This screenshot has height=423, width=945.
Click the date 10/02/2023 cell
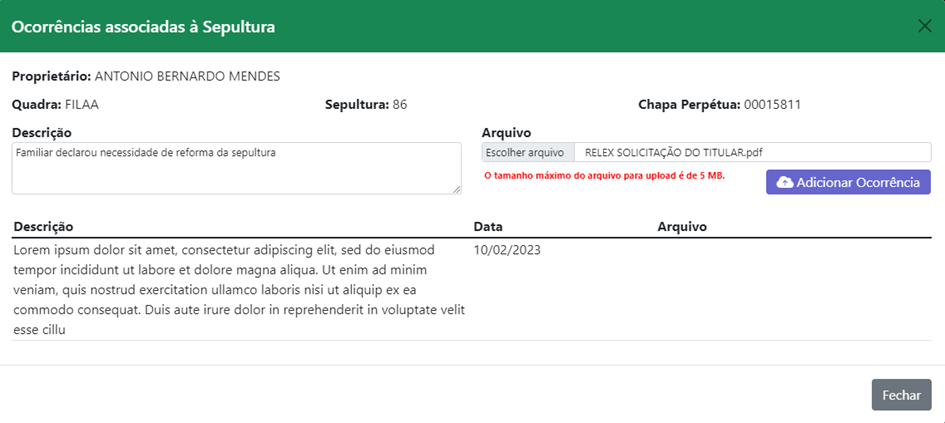click(x=507, y=250)
